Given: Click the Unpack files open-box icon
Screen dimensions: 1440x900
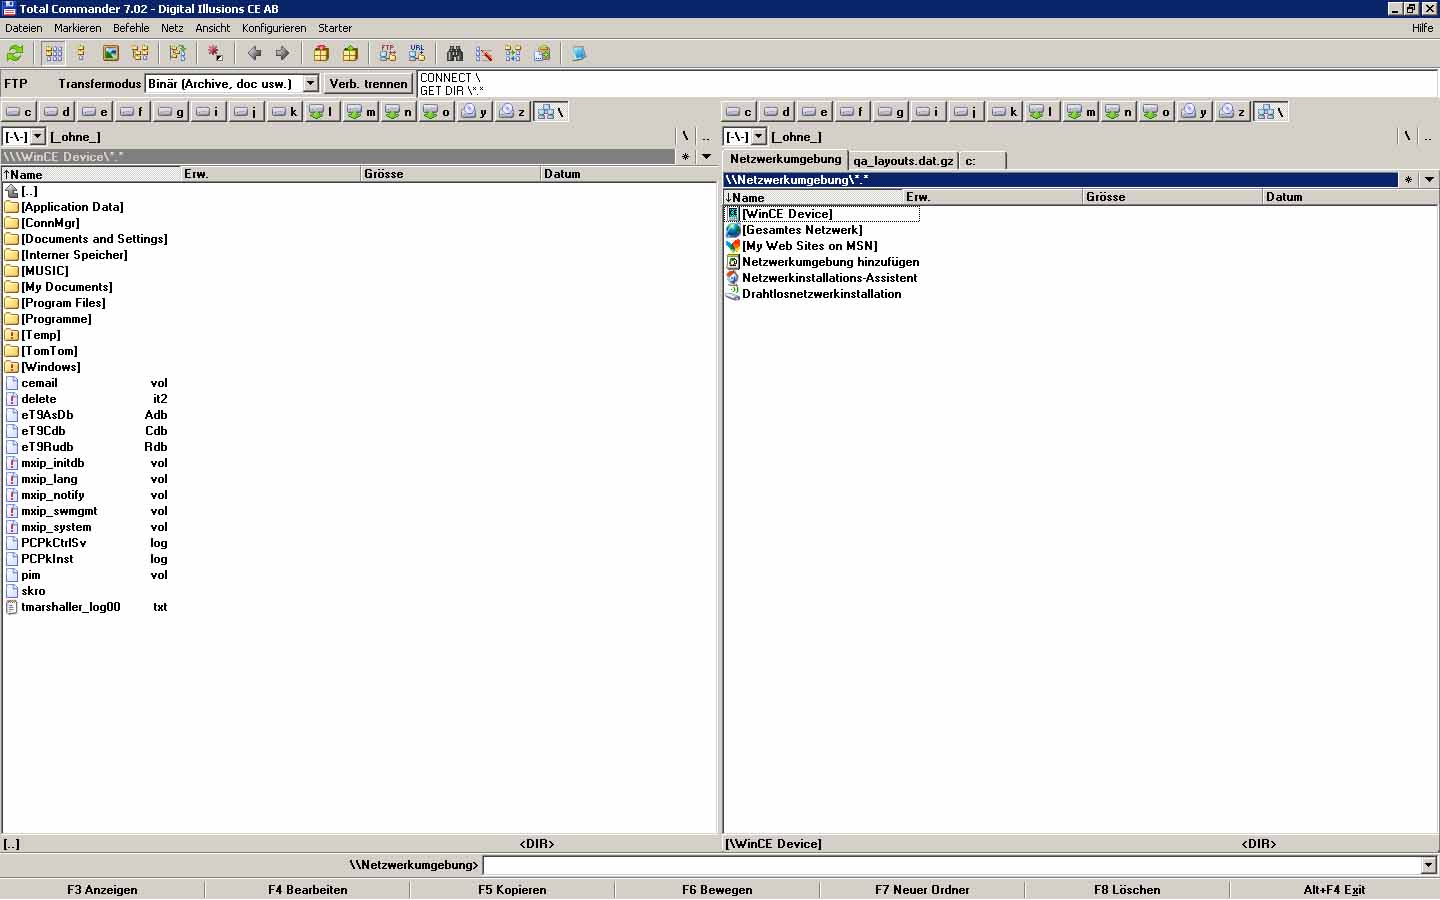Looking at the screenshot, I should point(350,53).
